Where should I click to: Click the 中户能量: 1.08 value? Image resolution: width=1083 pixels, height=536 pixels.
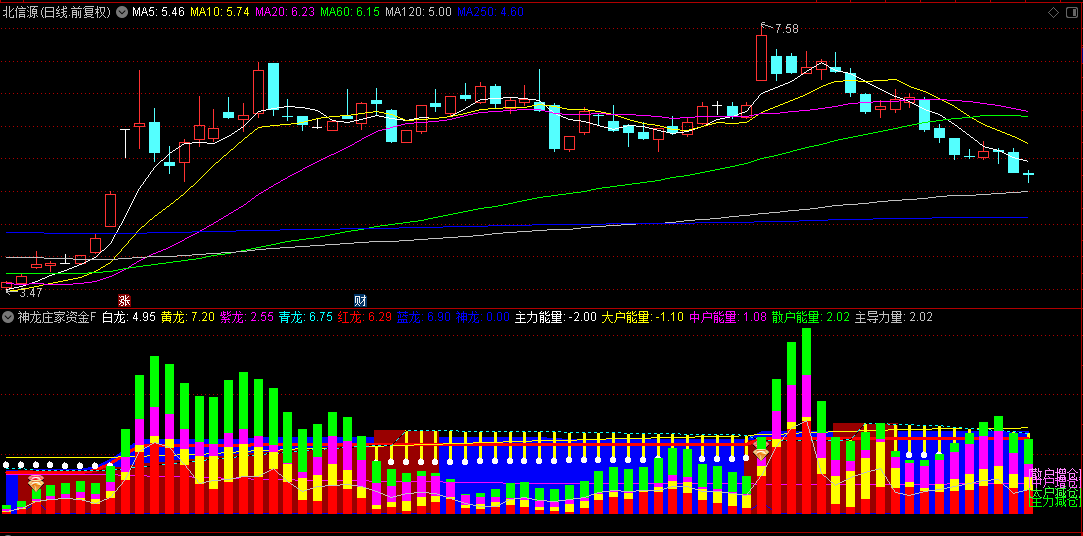tap(728, 318)
